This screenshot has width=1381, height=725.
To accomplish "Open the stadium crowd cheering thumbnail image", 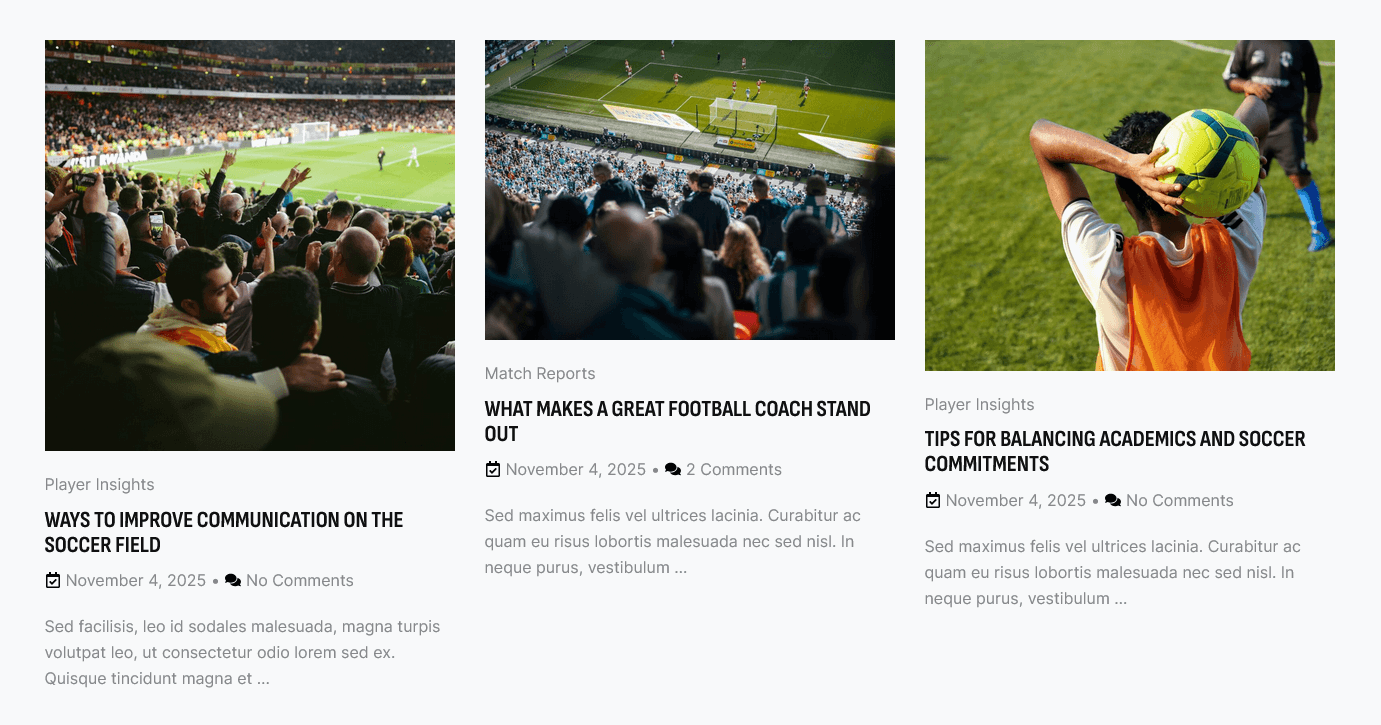I will tap(250, 245).
